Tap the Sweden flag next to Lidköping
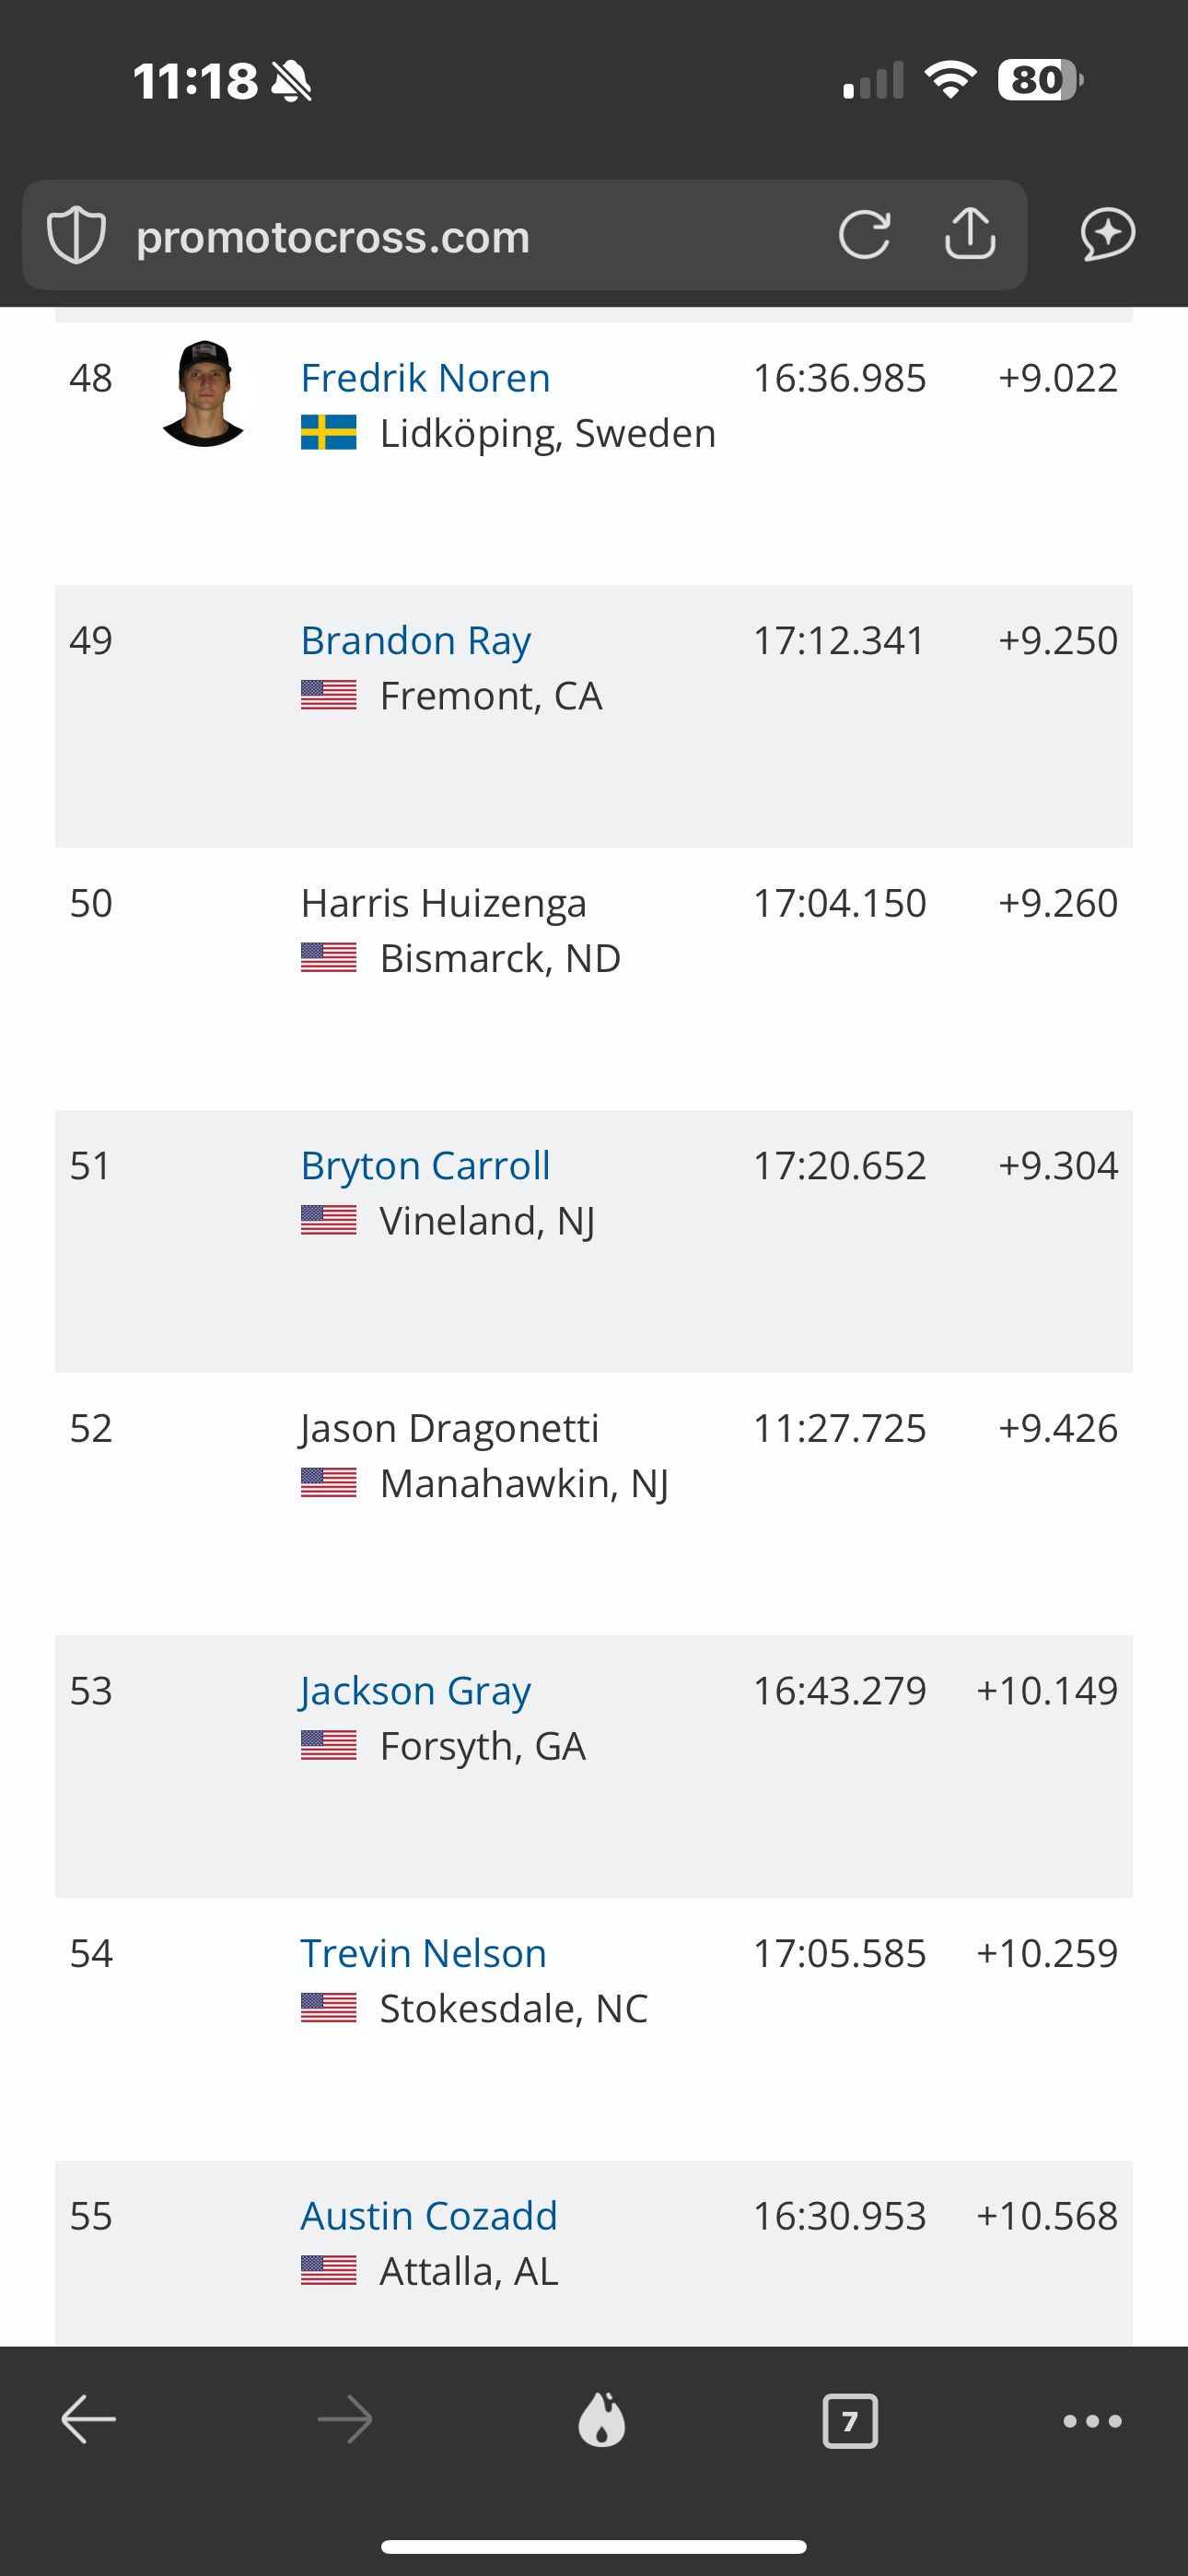 (x=329, y=433)
